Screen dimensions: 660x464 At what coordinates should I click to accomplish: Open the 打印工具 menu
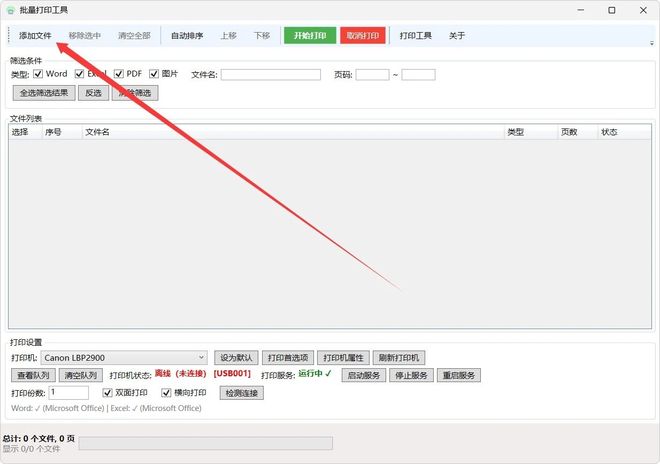(x=415, y=36)
